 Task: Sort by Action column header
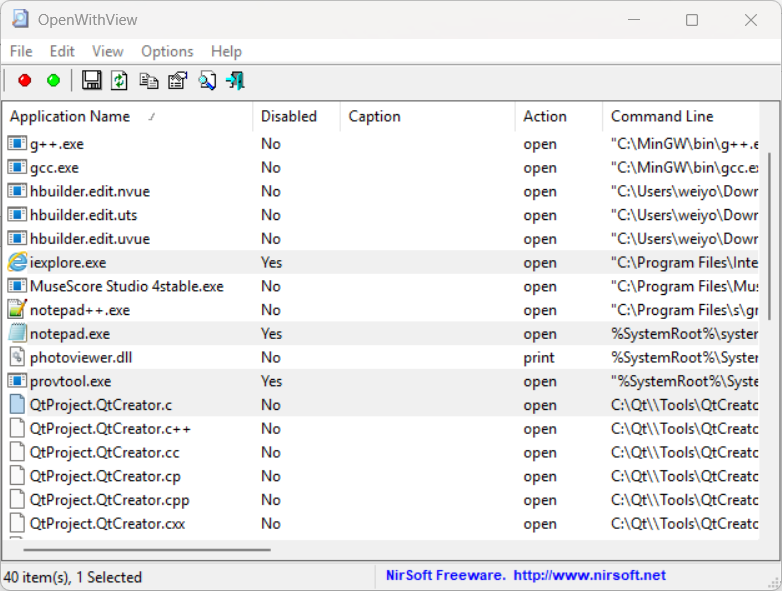[559, 116]
